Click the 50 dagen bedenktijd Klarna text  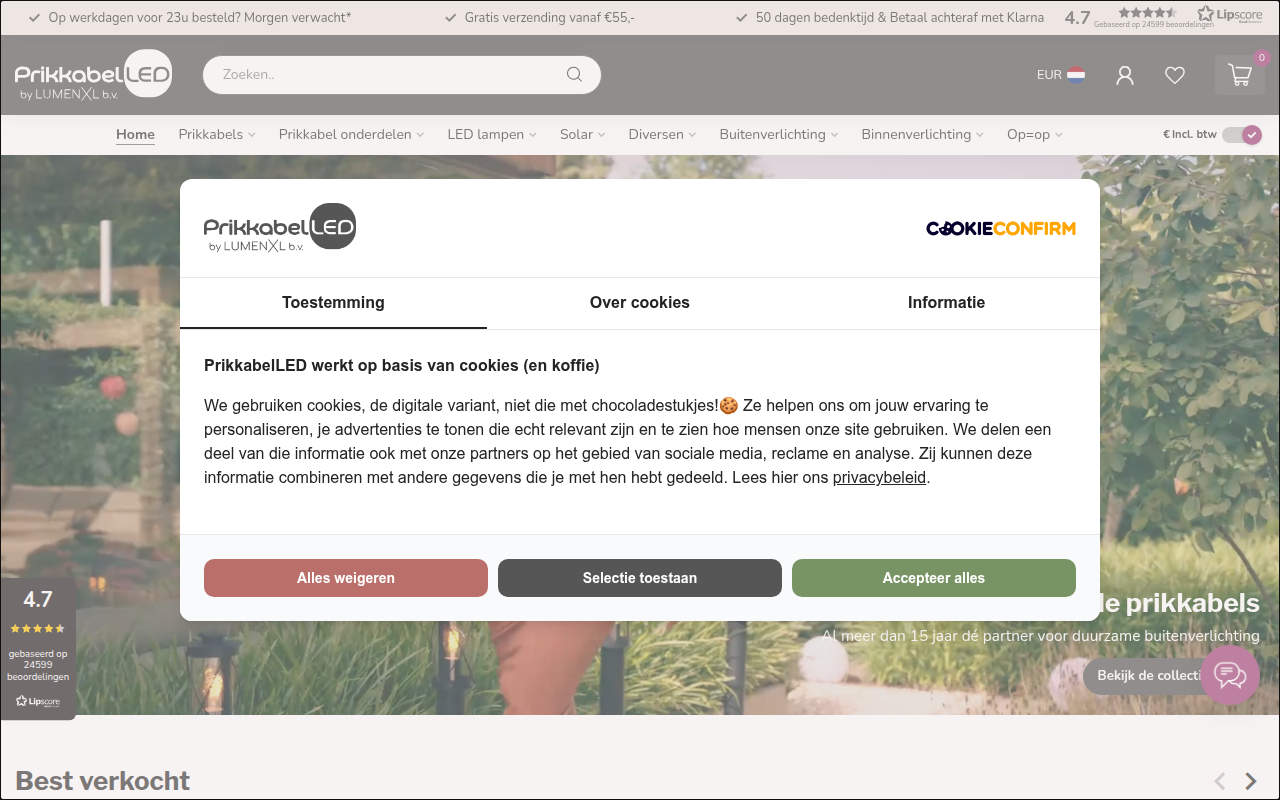(900, 18)
